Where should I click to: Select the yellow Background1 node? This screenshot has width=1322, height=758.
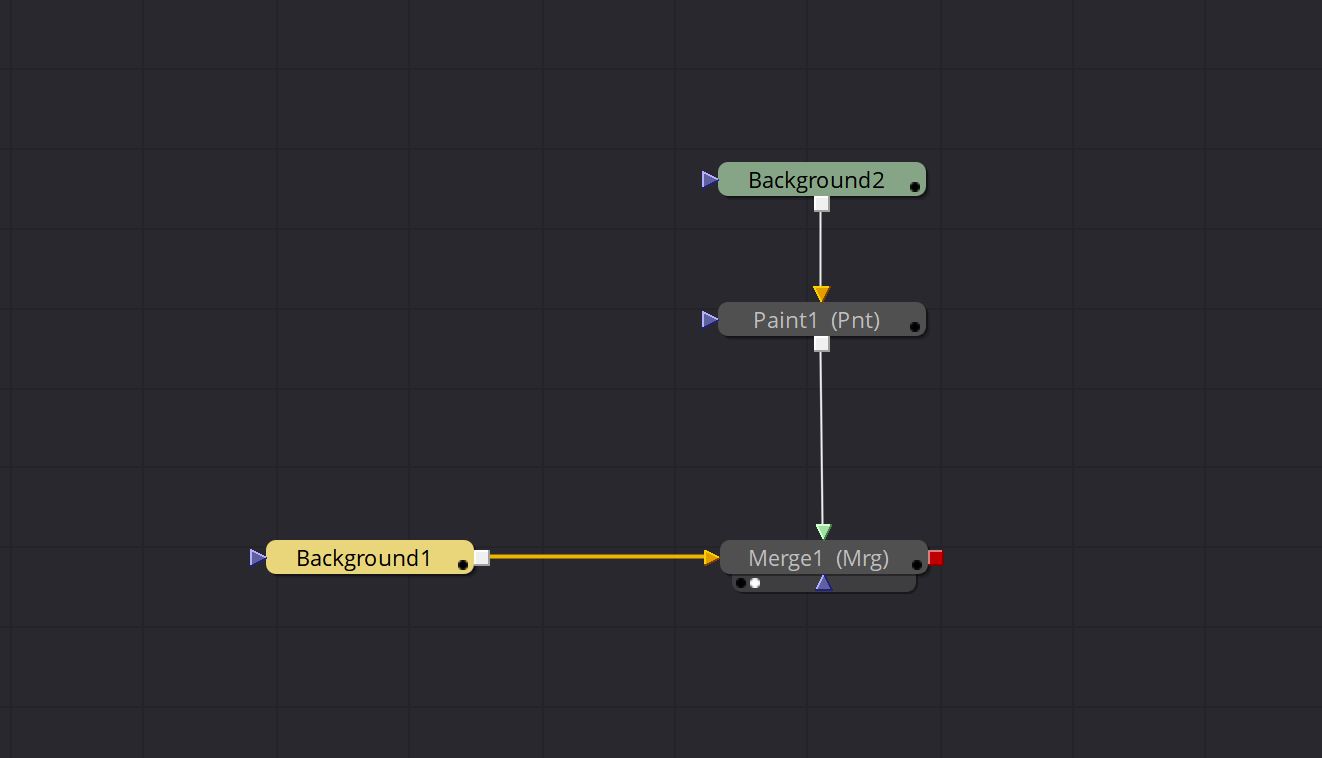pyautogui.click(x=370, y=557)
